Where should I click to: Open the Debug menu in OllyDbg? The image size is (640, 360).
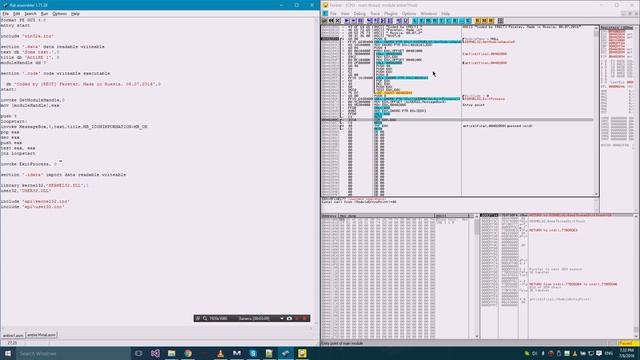coord(360,14)
